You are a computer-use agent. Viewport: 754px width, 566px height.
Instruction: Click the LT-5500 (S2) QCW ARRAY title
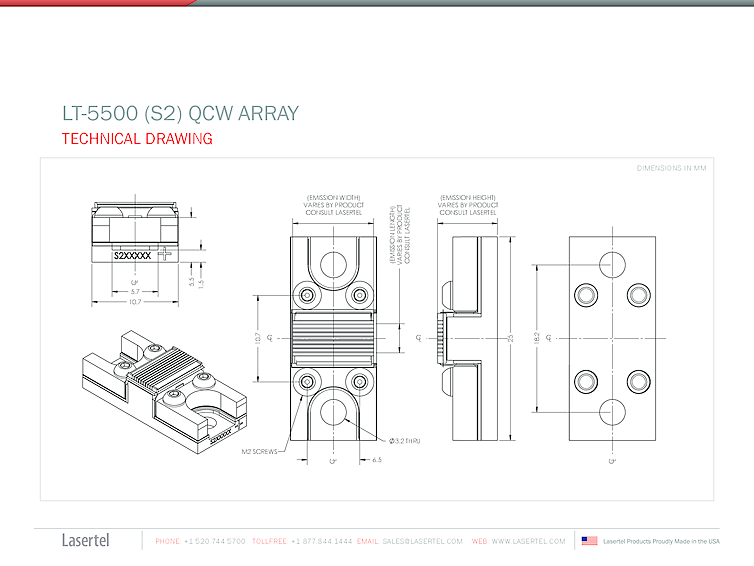coord(180,113)
